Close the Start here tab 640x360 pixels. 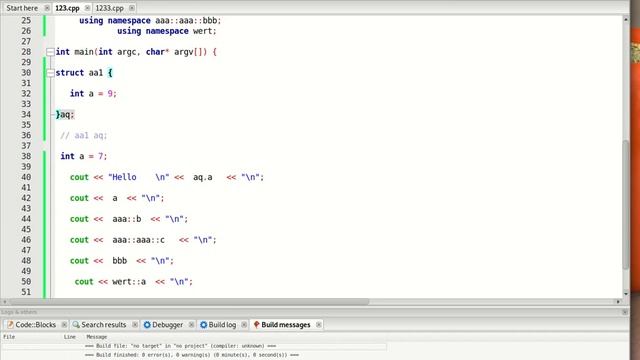tap(47, 8)
